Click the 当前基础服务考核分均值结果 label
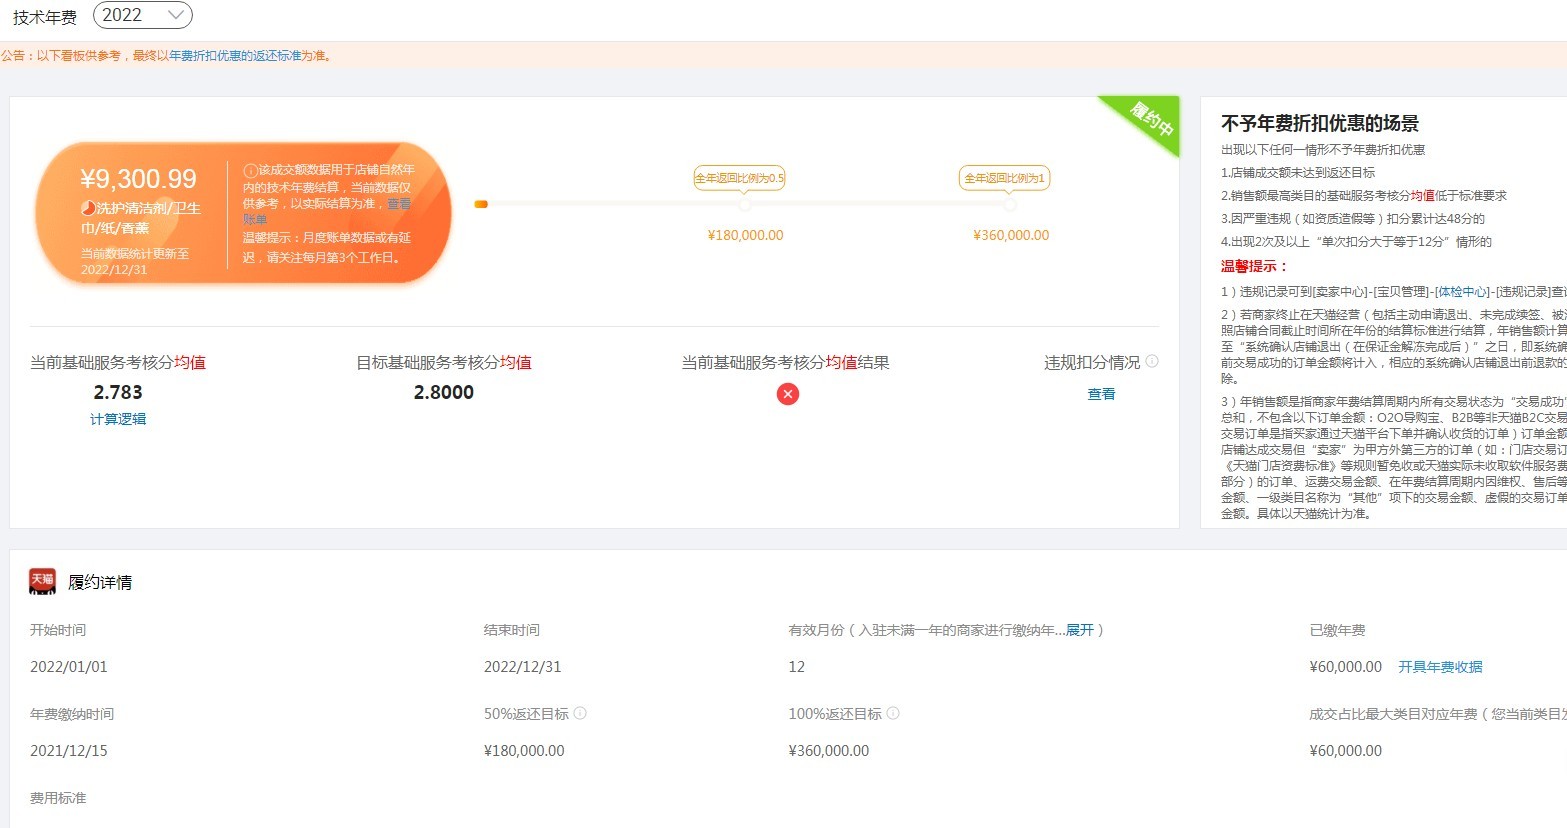The image size is (1567, 828). click(x=785, y=362)
